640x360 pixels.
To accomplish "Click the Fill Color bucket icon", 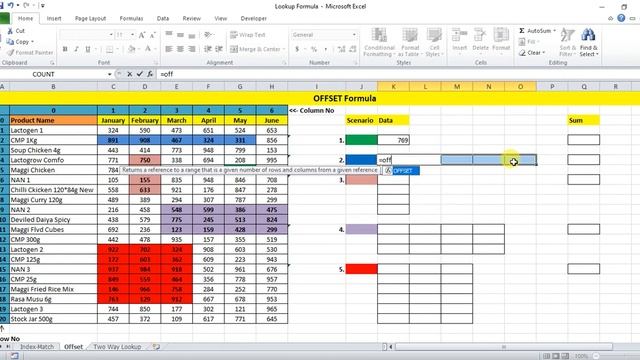I will (131, 49).
